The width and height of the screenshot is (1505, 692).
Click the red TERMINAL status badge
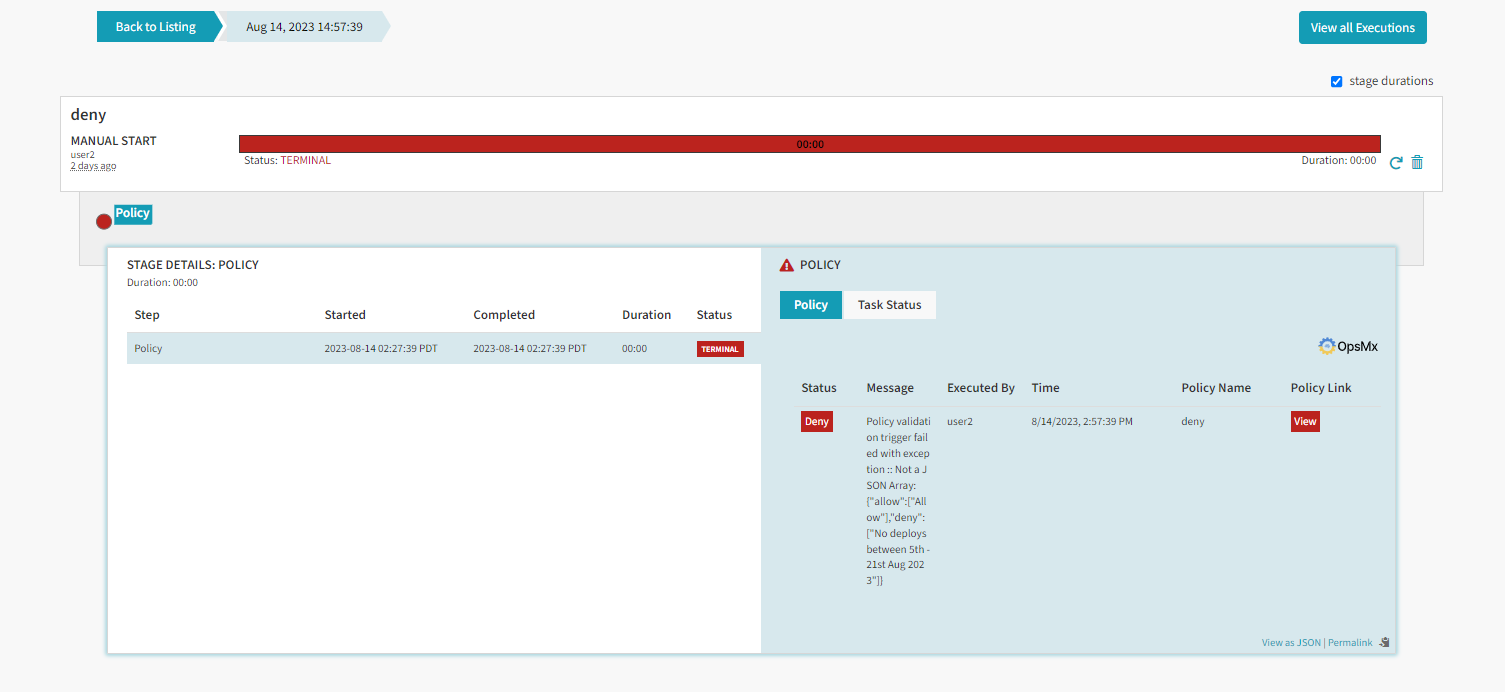[720, 349]
